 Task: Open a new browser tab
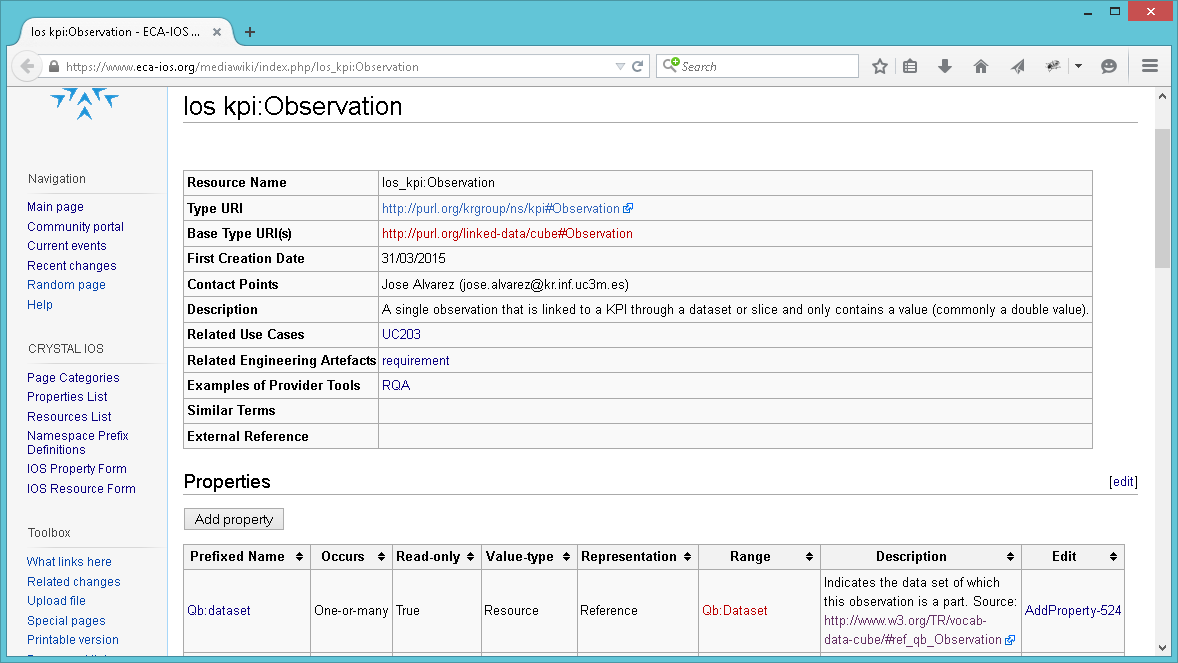250,32
